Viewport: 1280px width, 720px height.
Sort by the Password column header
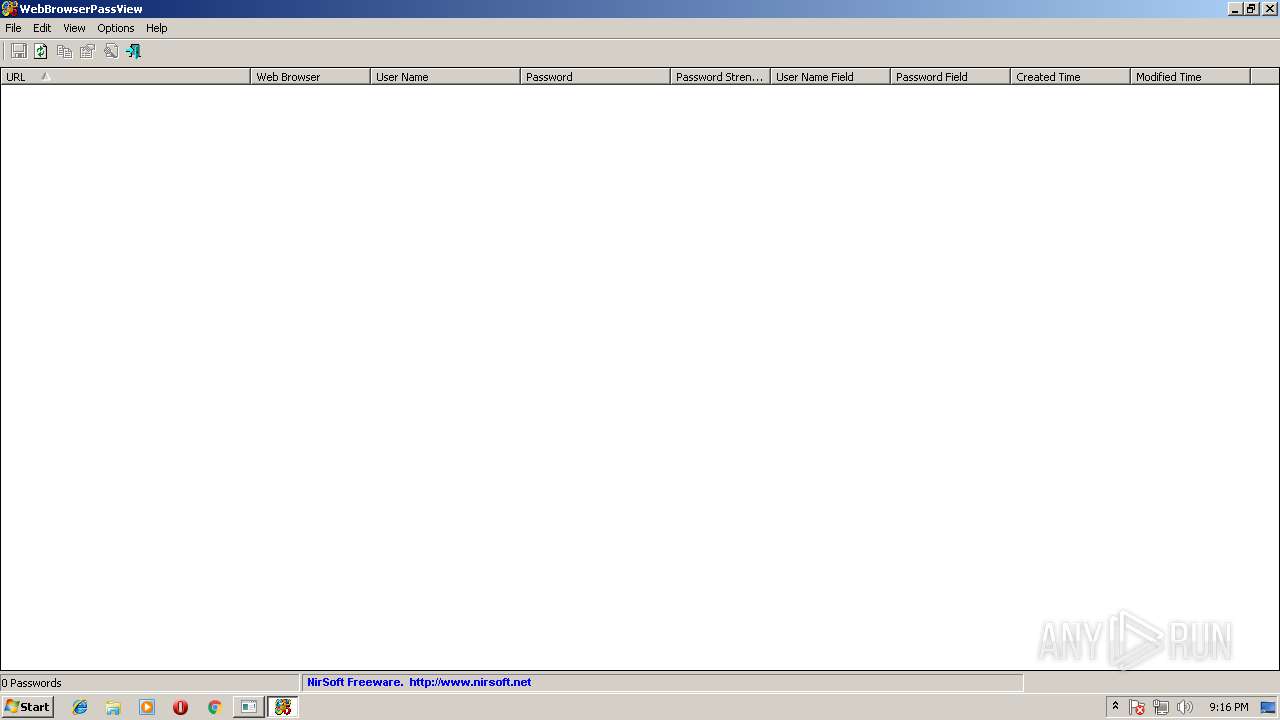[595, 76]
